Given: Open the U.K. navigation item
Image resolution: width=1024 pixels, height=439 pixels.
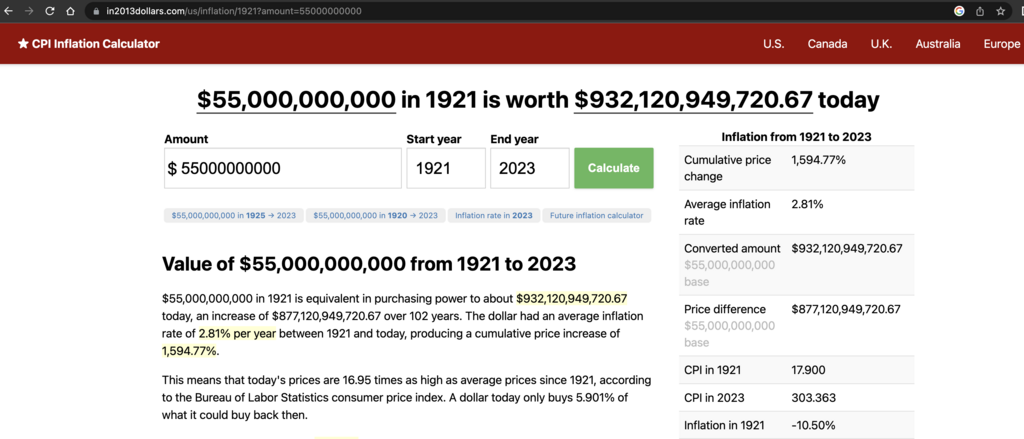Looking at the screenshot, I should pyautogui.click(x=881, y=44).
